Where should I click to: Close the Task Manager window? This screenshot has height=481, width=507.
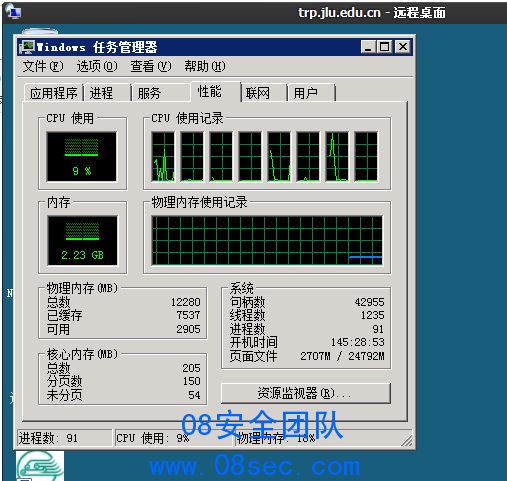[403, 47]
